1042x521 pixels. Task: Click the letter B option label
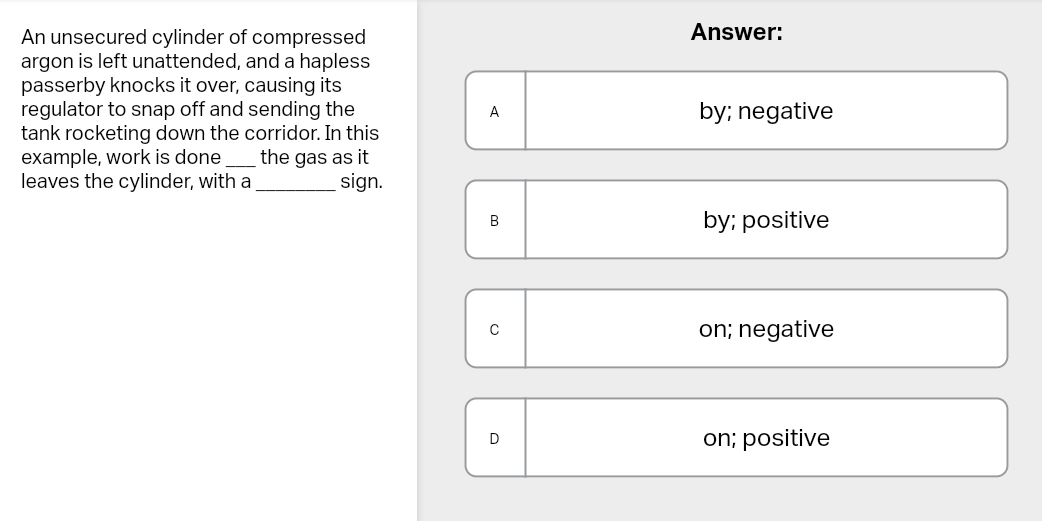(494, 221)
